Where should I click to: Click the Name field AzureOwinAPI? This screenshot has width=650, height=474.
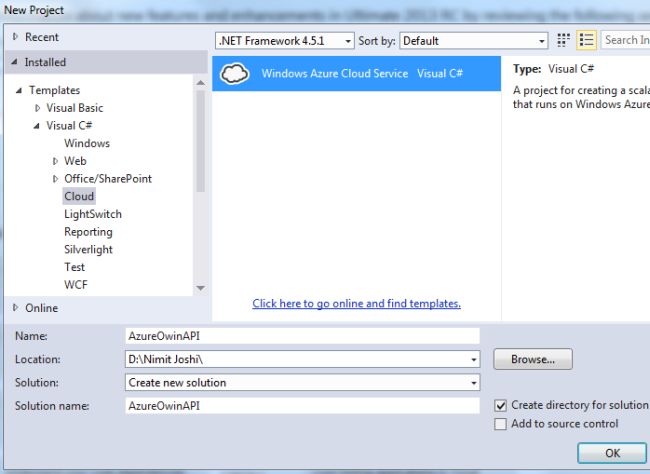(x=302, y=336)
